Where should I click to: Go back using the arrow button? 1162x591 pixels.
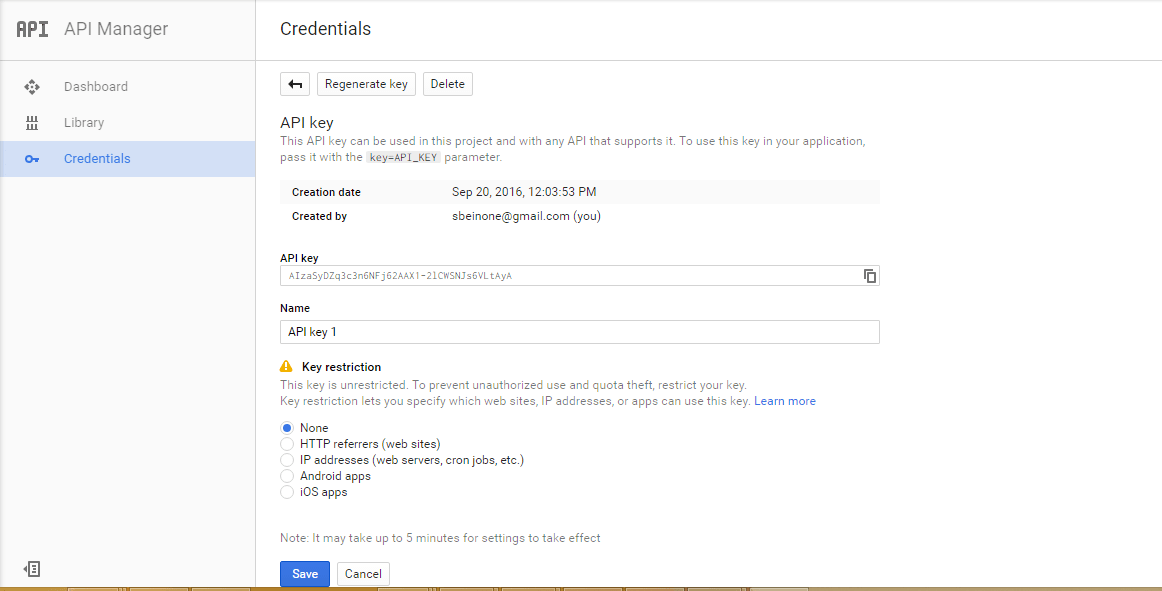295,84
